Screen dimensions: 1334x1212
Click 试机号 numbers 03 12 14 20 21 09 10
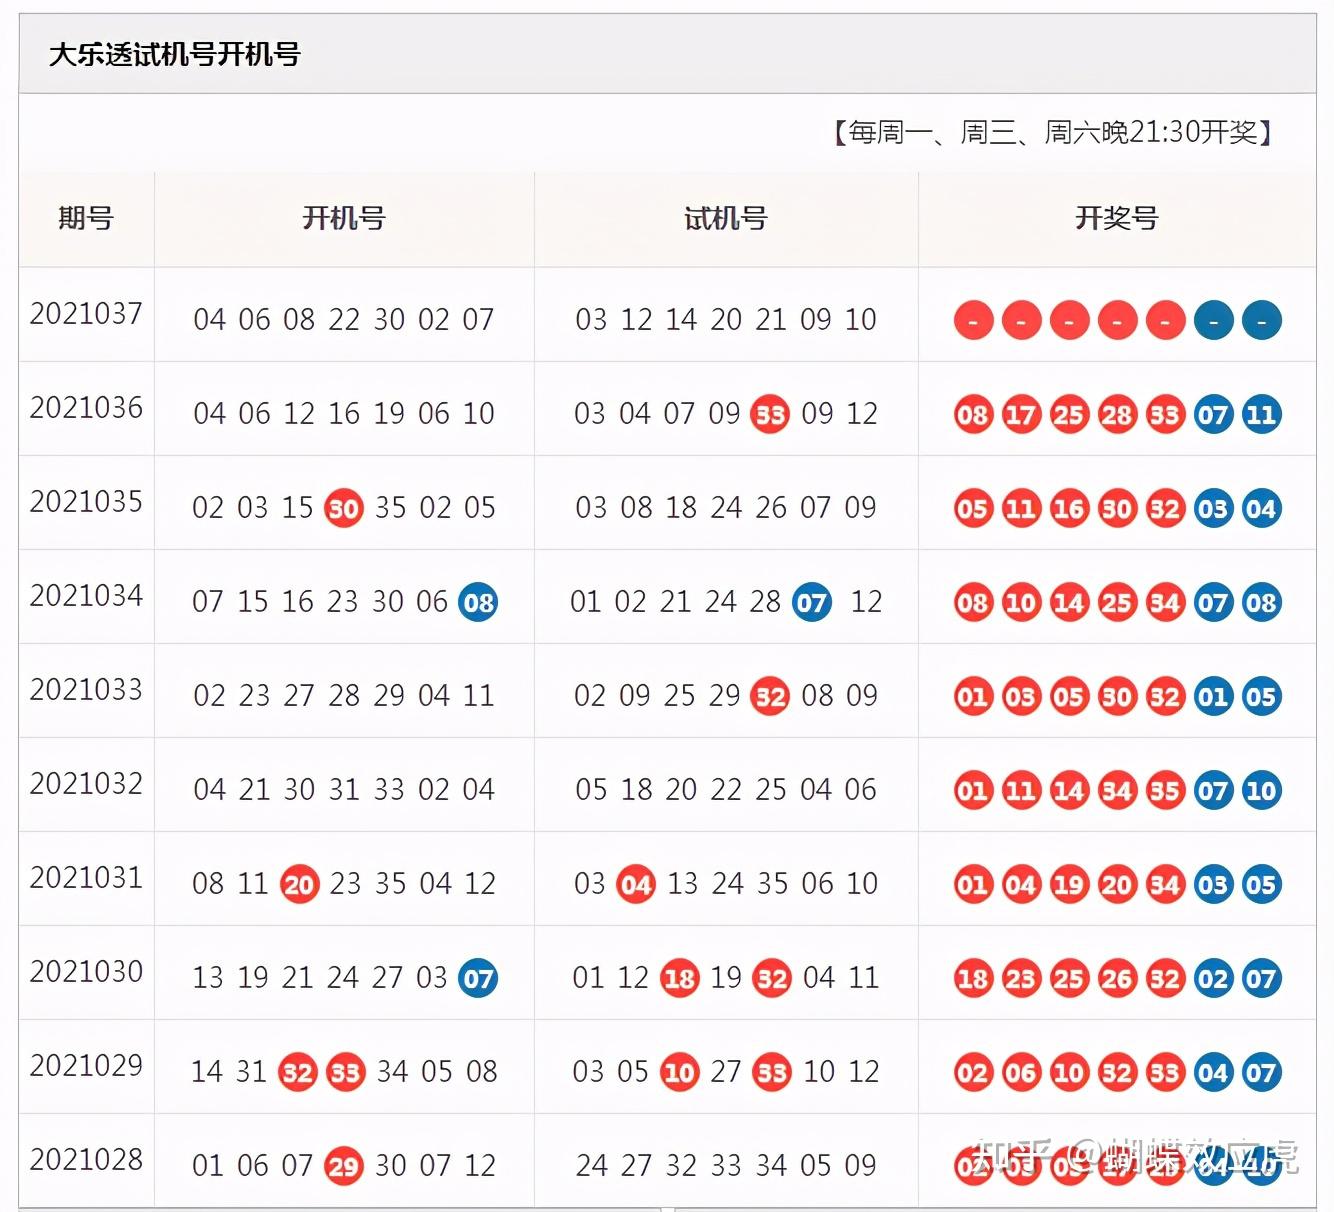pos(726,320)
